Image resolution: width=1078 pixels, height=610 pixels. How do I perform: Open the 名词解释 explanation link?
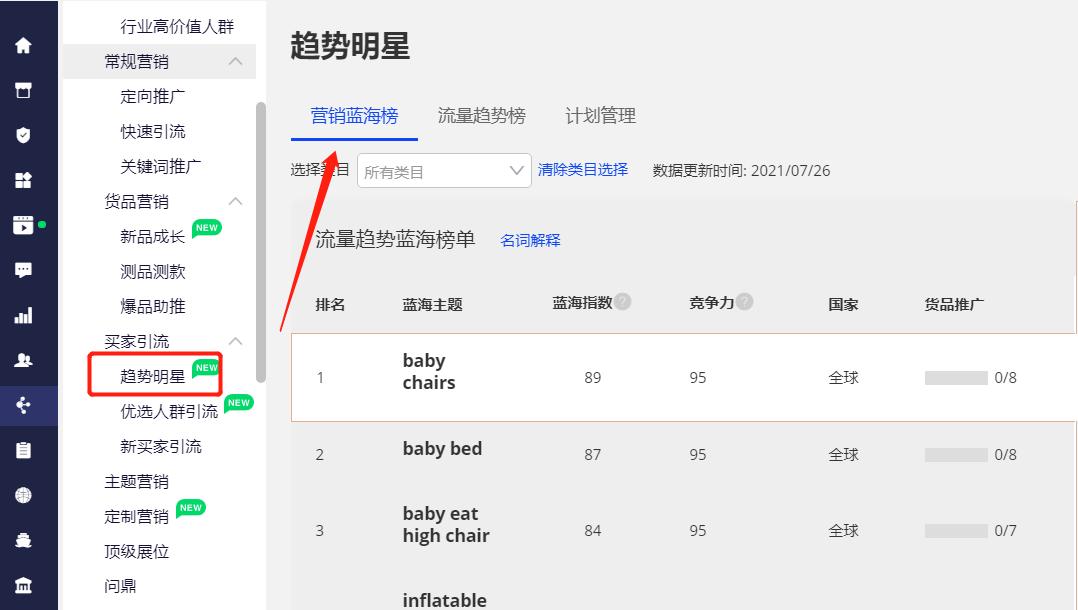[x=531, y=240]
